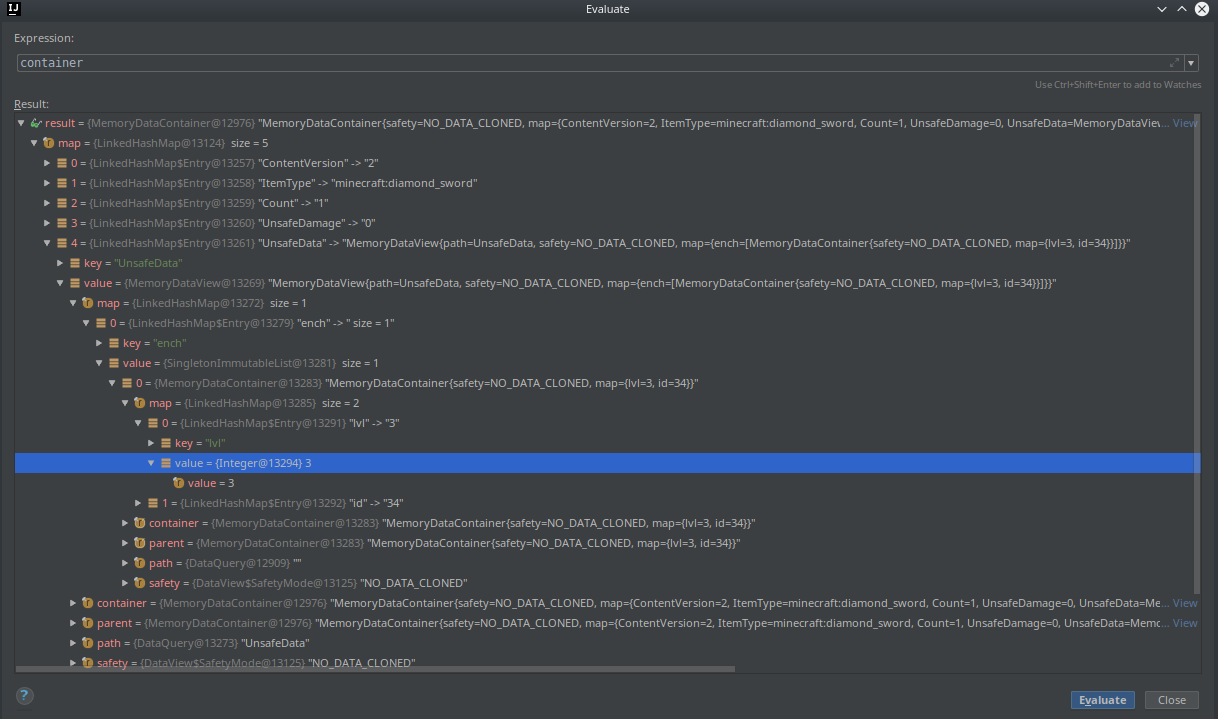Expand the "UnsafeDamage" entry row
Viewport: 1218px width, 719px height.
pos(46,222)
